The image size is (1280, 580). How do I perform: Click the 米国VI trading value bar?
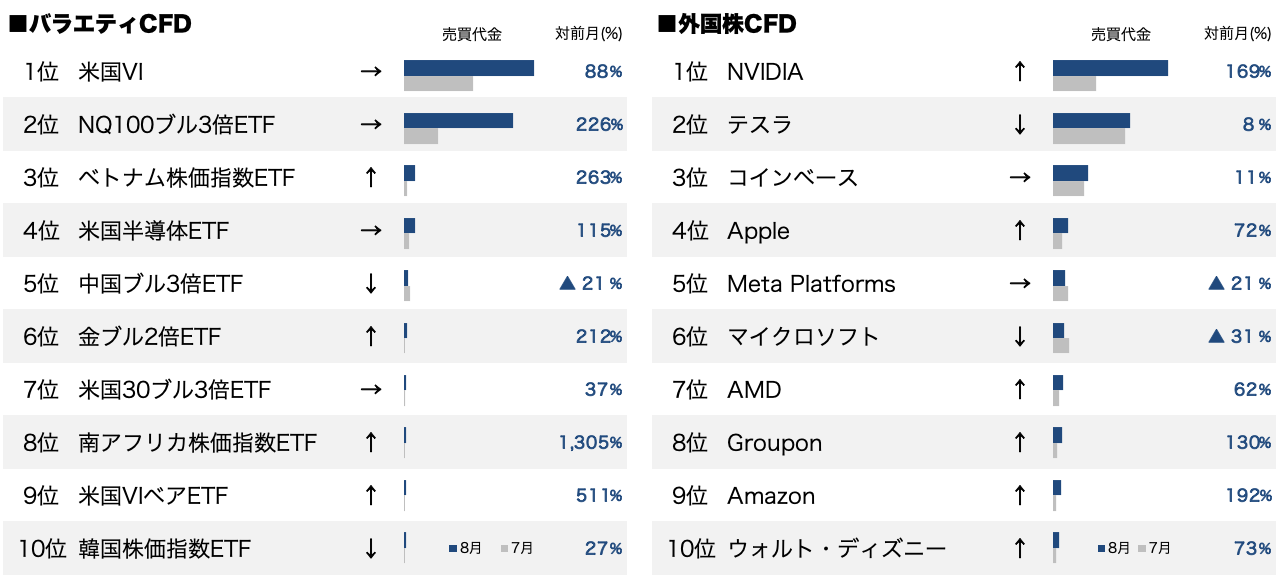(468, 68)
